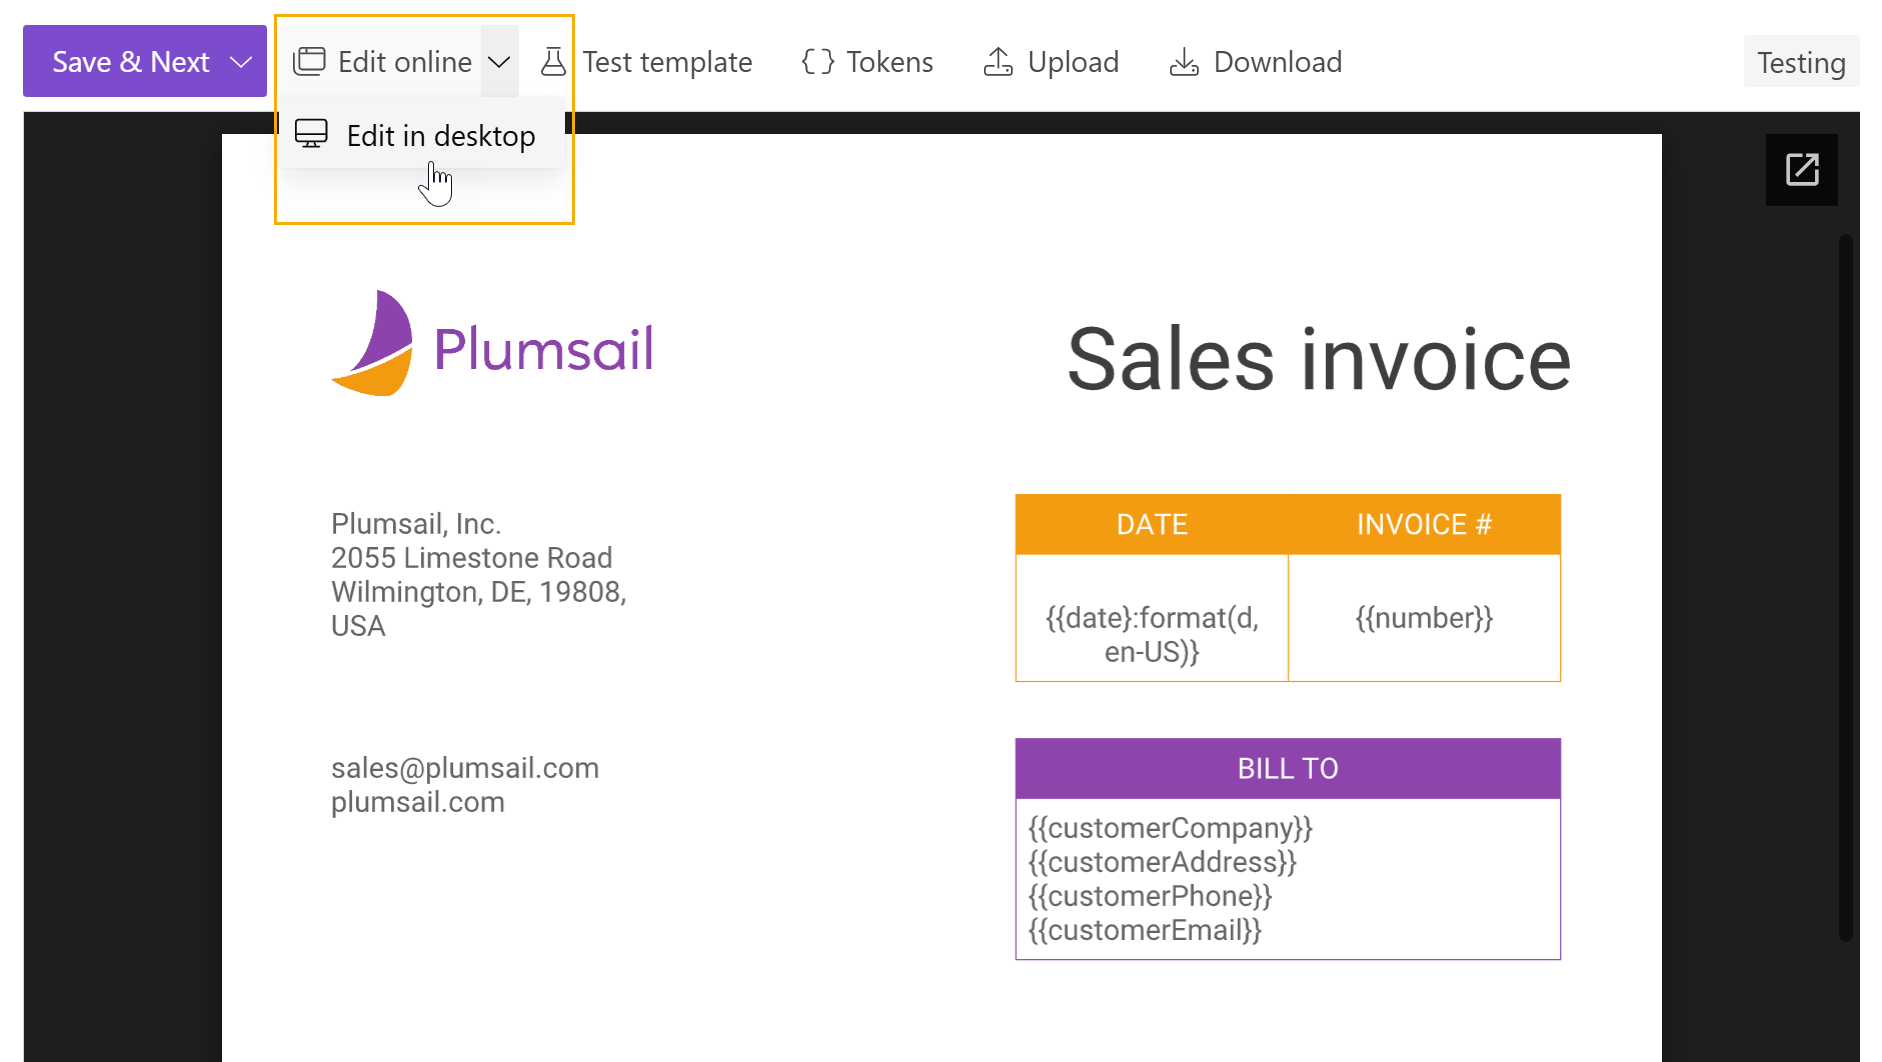Screen dimensions: 1882x1062
Task: Click the Edit online window icon
Action: pos(309,62)
